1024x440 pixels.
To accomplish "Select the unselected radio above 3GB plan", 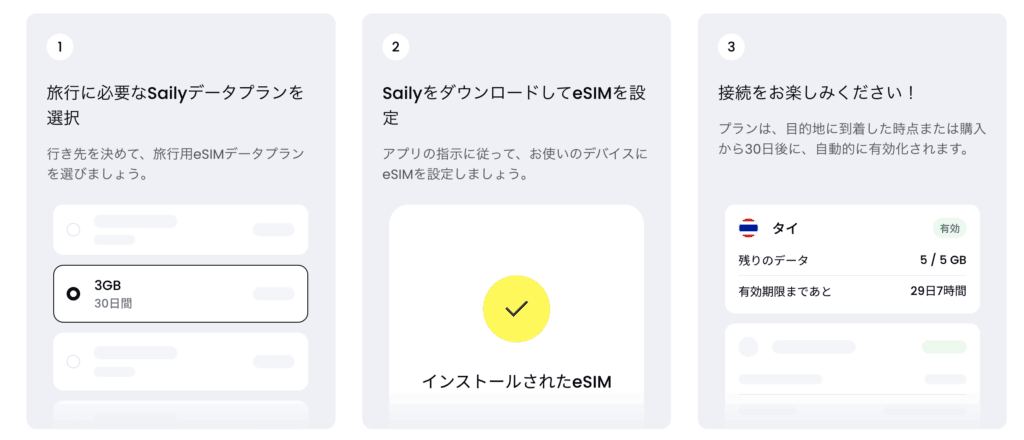I will [x=73, y=229].
